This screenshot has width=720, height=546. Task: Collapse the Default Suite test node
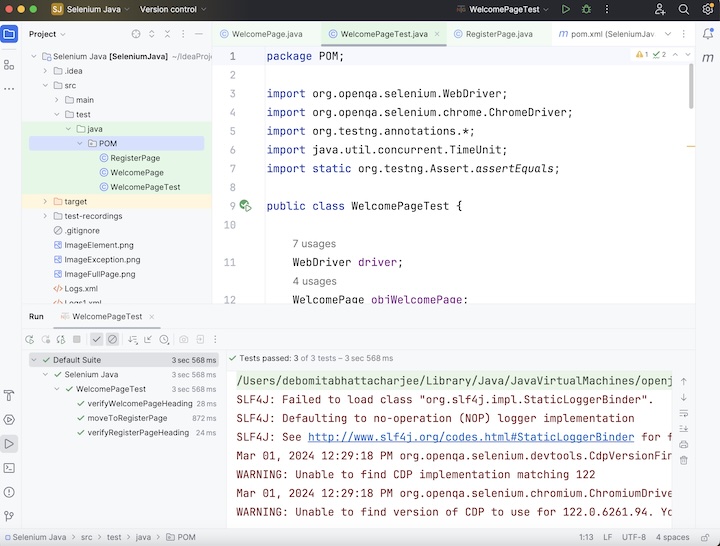[x=33, y=359]
